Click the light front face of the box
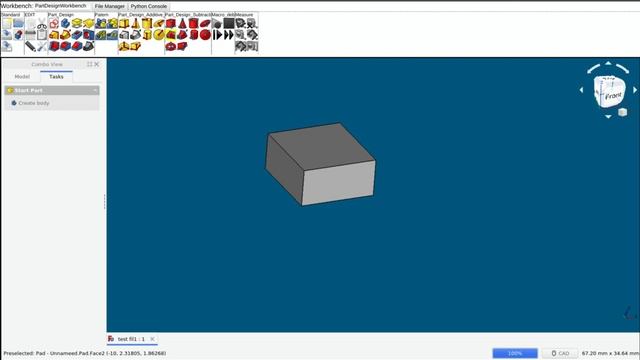 (x=339, y=183)
